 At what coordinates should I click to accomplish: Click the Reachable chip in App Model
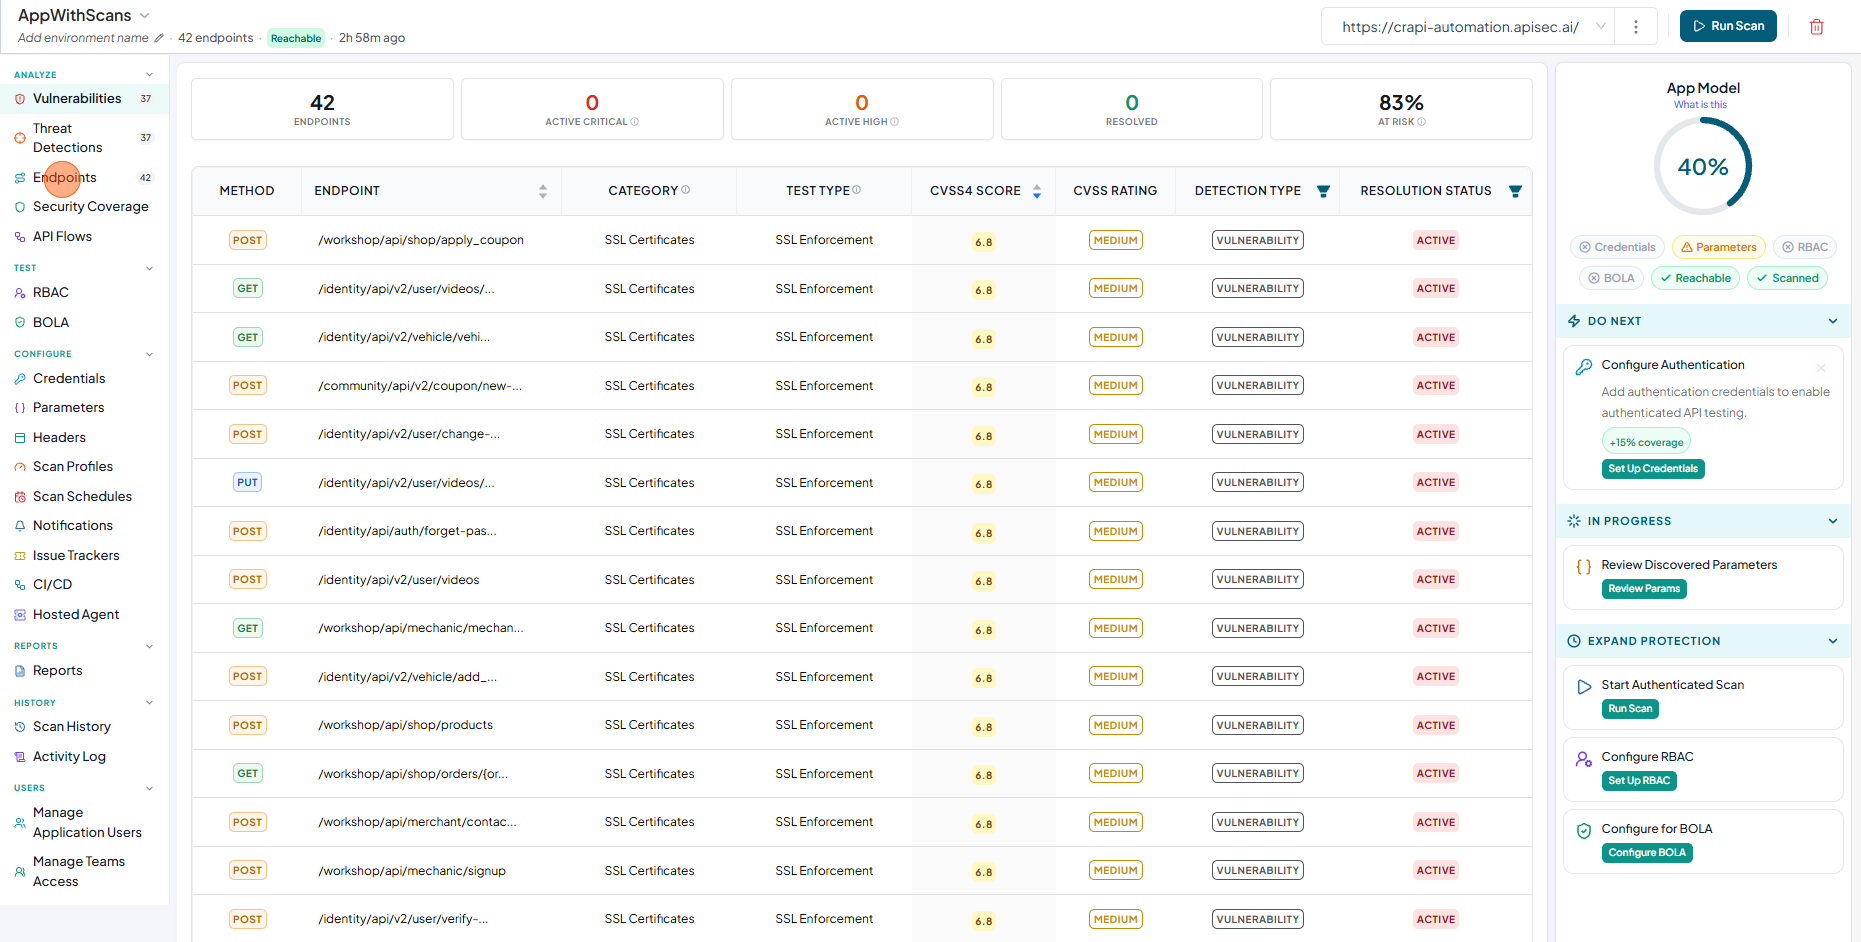(x=1695, y=278)
